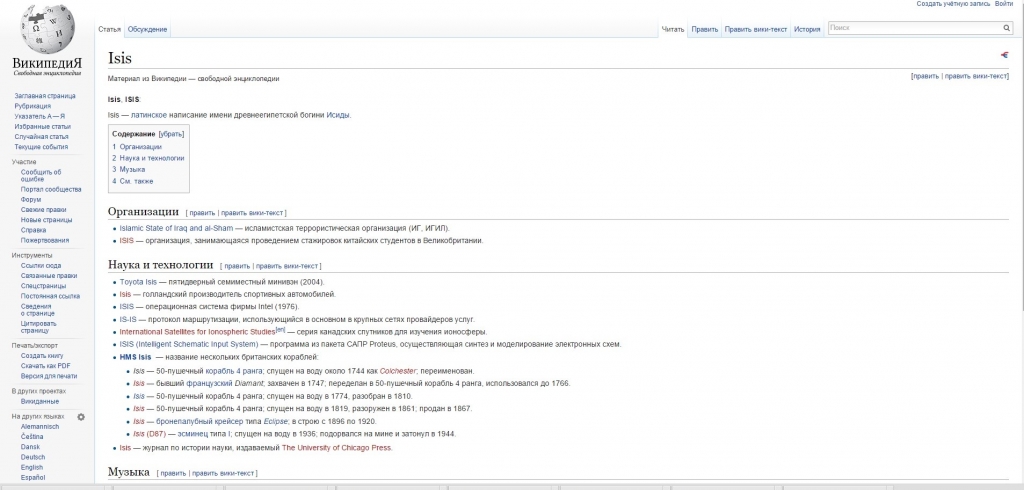Click the Wikipedia globe logo
Image resolution: width=1024 pixels, height=490 pixels.
(x=48, y=28)
